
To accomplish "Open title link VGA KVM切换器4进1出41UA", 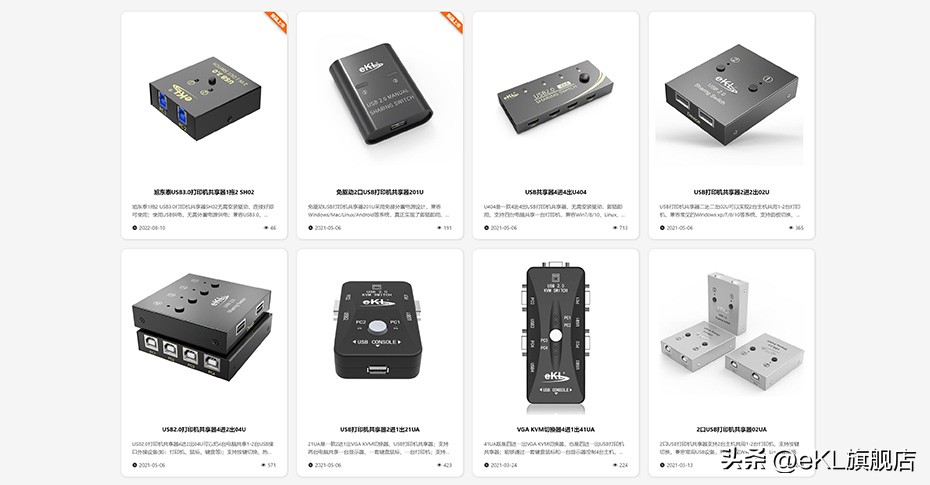I will [x=555, y=429].
